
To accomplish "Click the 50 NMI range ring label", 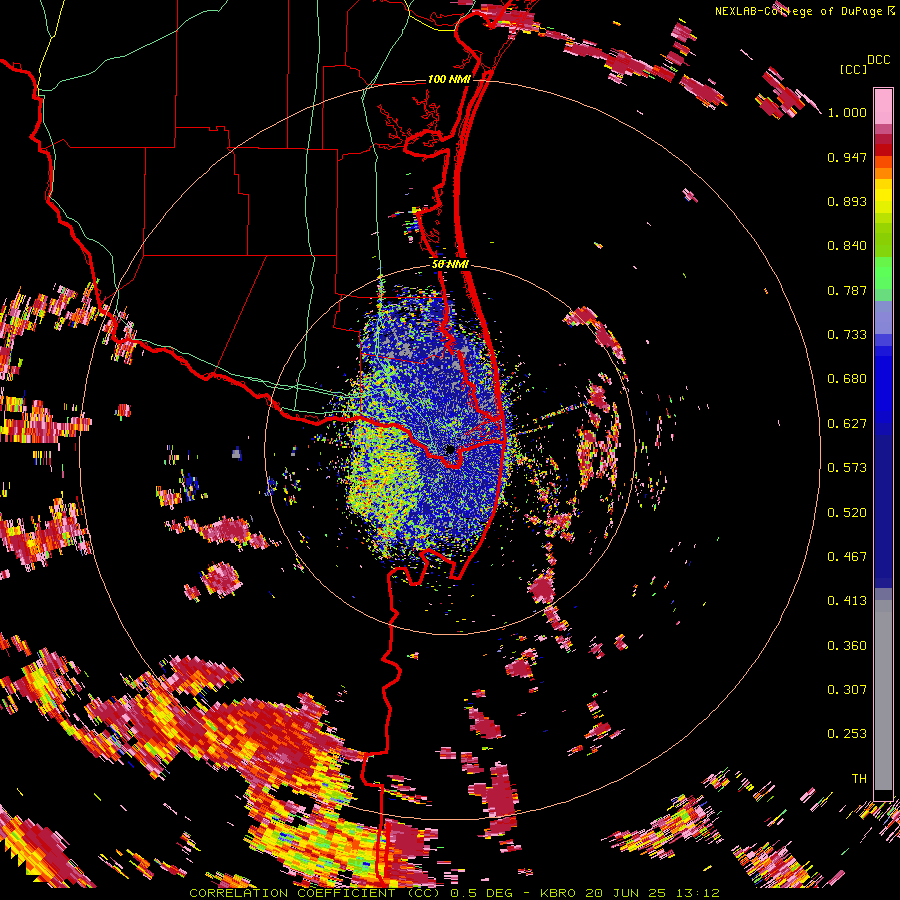I will pyautogui.click(x=450, y=264).
